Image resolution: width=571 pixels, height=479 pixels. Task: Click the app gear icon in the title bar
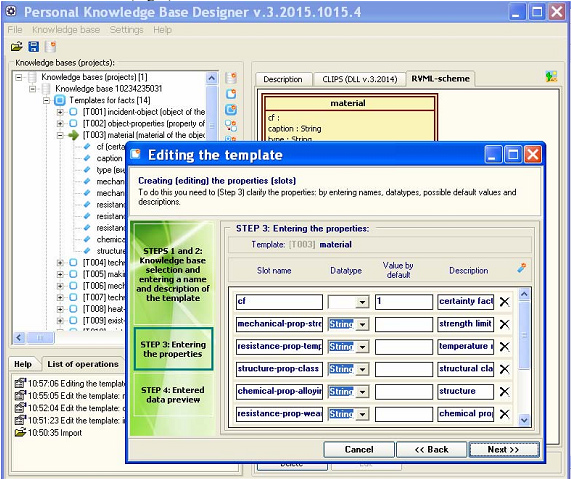[x=11, y=11]
